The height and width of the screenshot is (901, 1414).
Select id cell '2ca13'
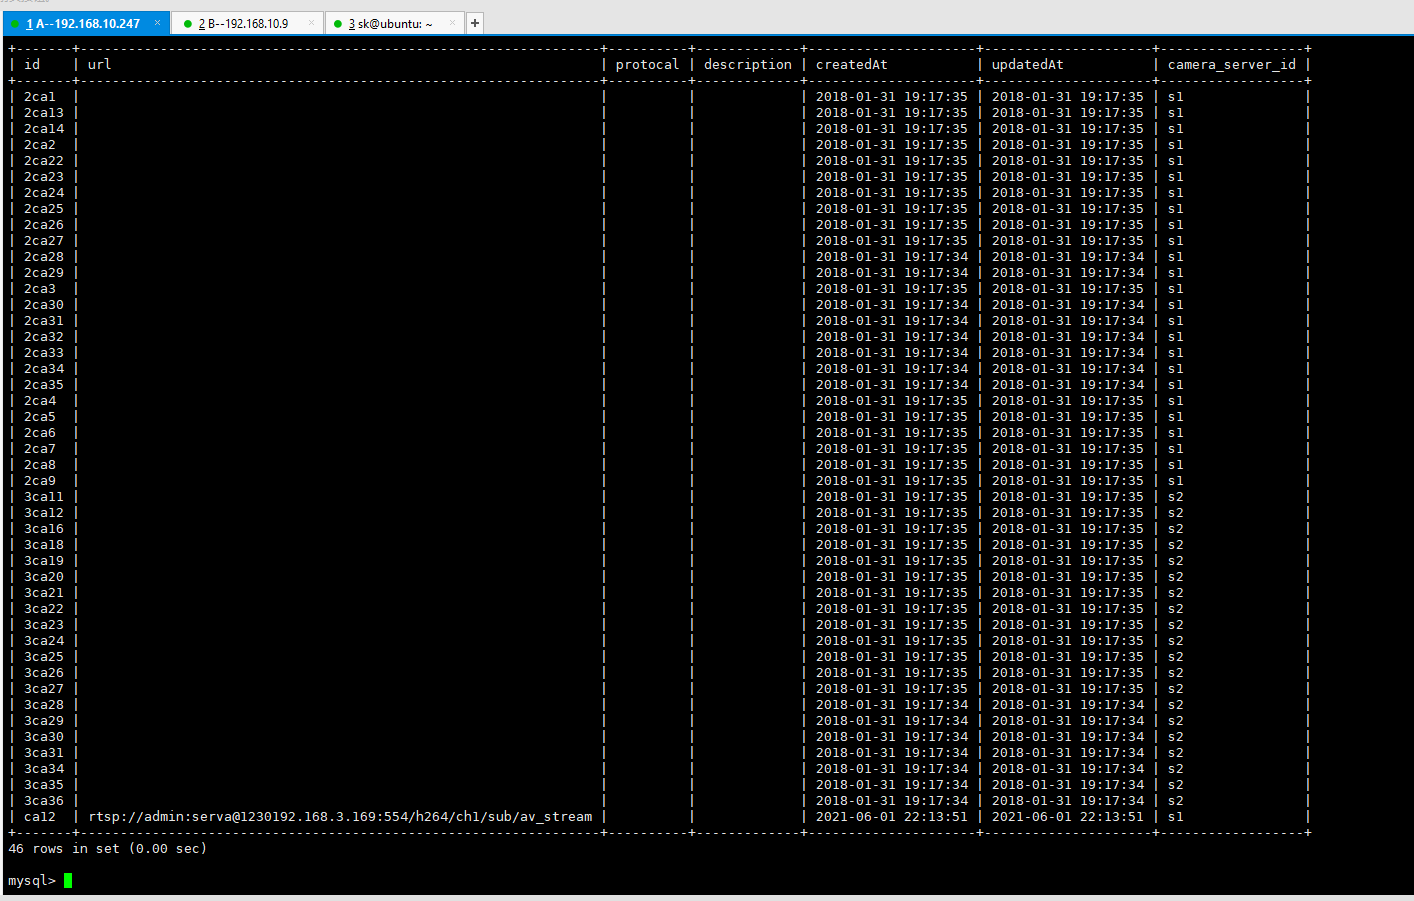[44, 112]
